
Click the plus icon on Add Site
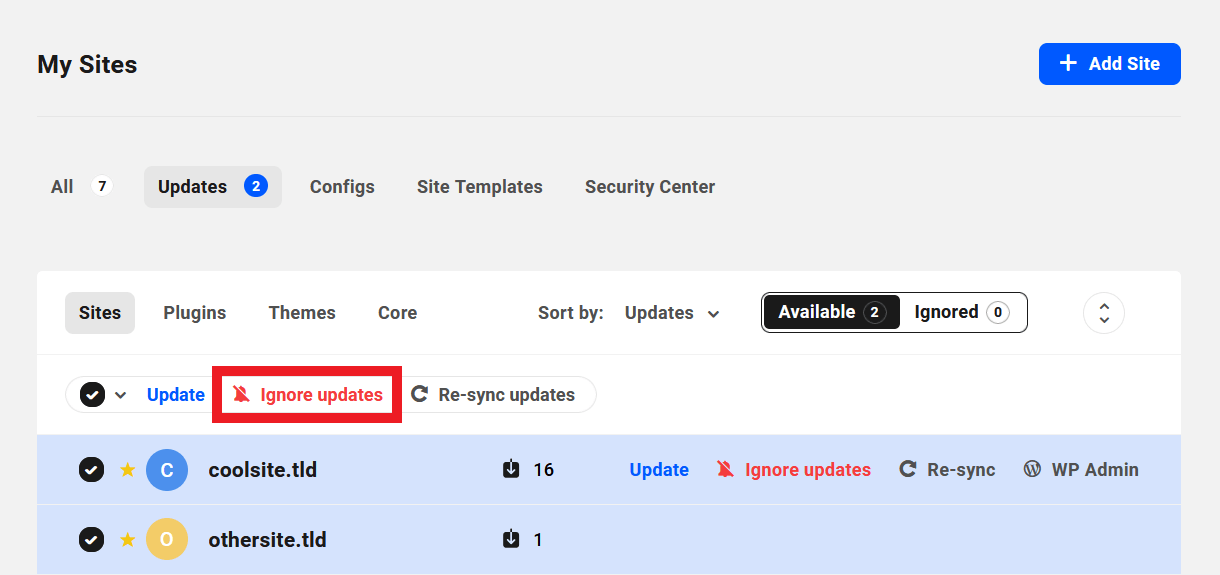tap(1069, 63)
